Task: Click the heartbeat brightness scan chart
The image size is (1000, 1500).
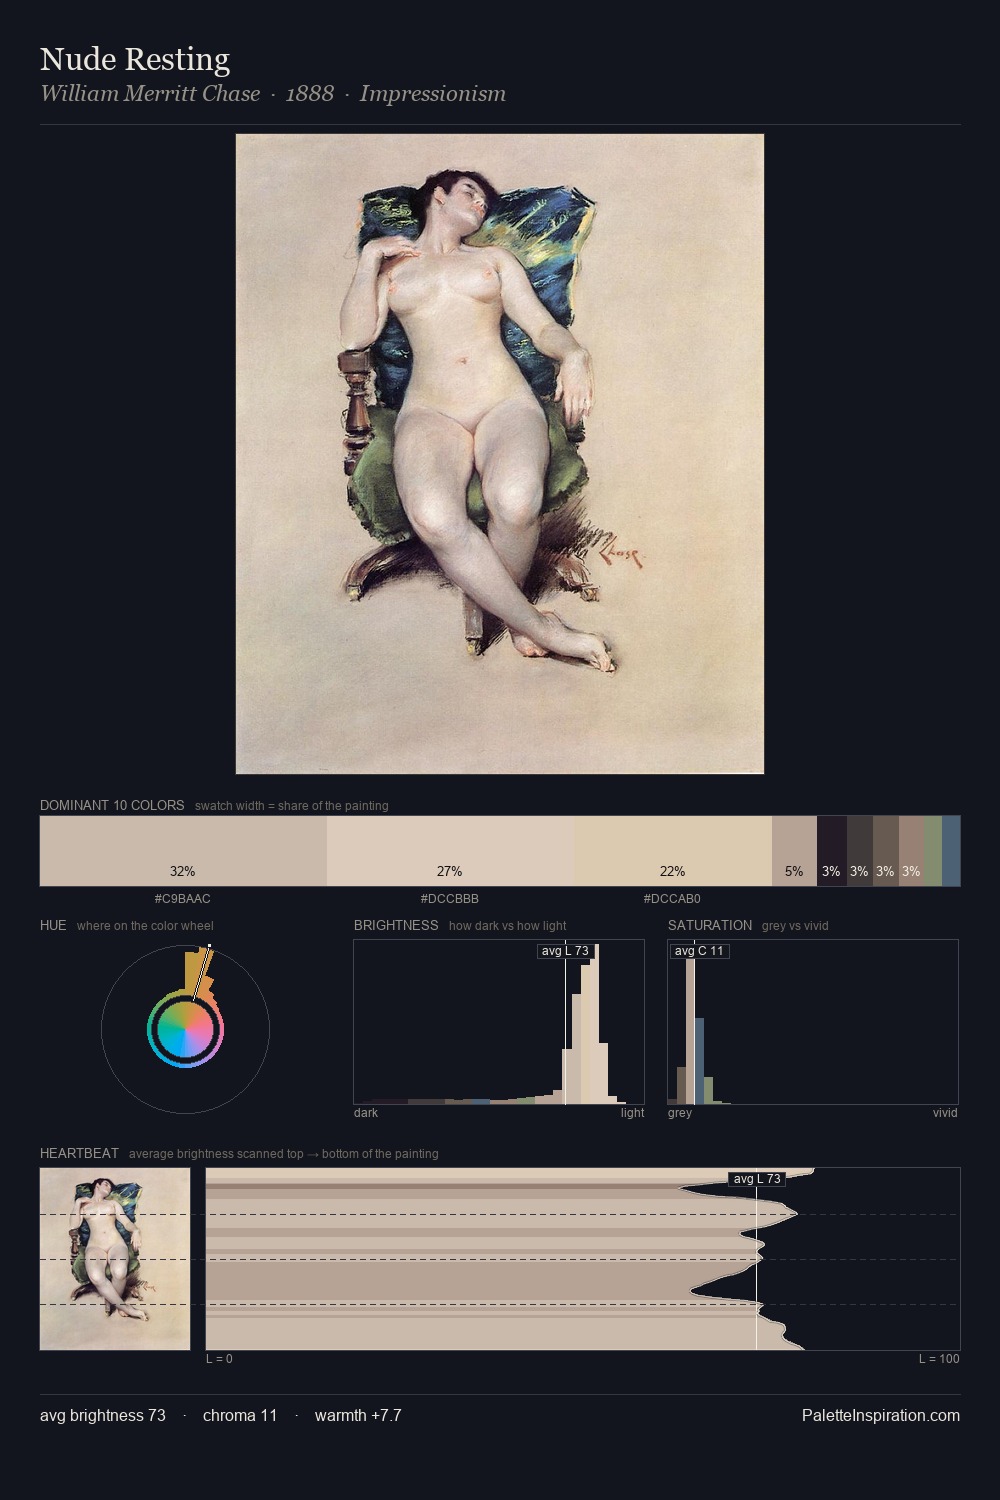Action: pos(583,1259)
